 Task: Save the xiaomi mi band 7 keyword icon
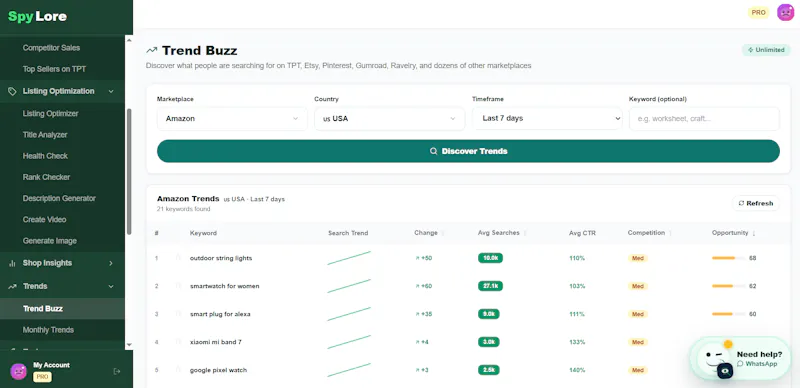pyautogui.click(x=178, y=342)
